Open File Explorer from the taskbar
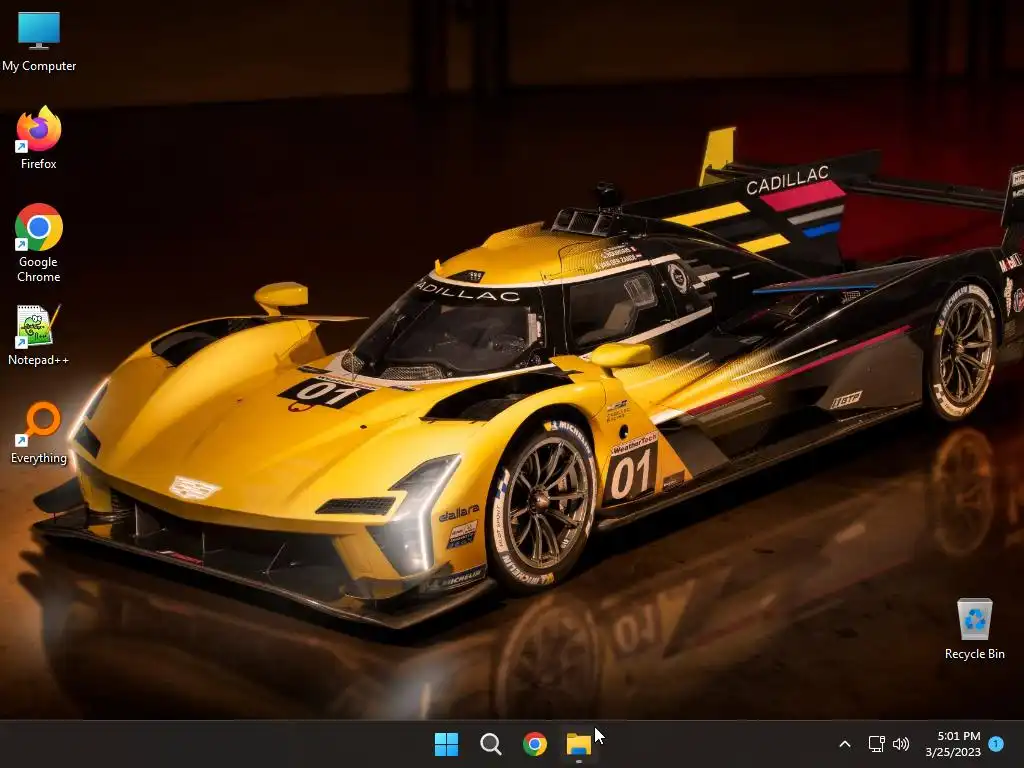The image size is (1024, 768). point(579,744)
